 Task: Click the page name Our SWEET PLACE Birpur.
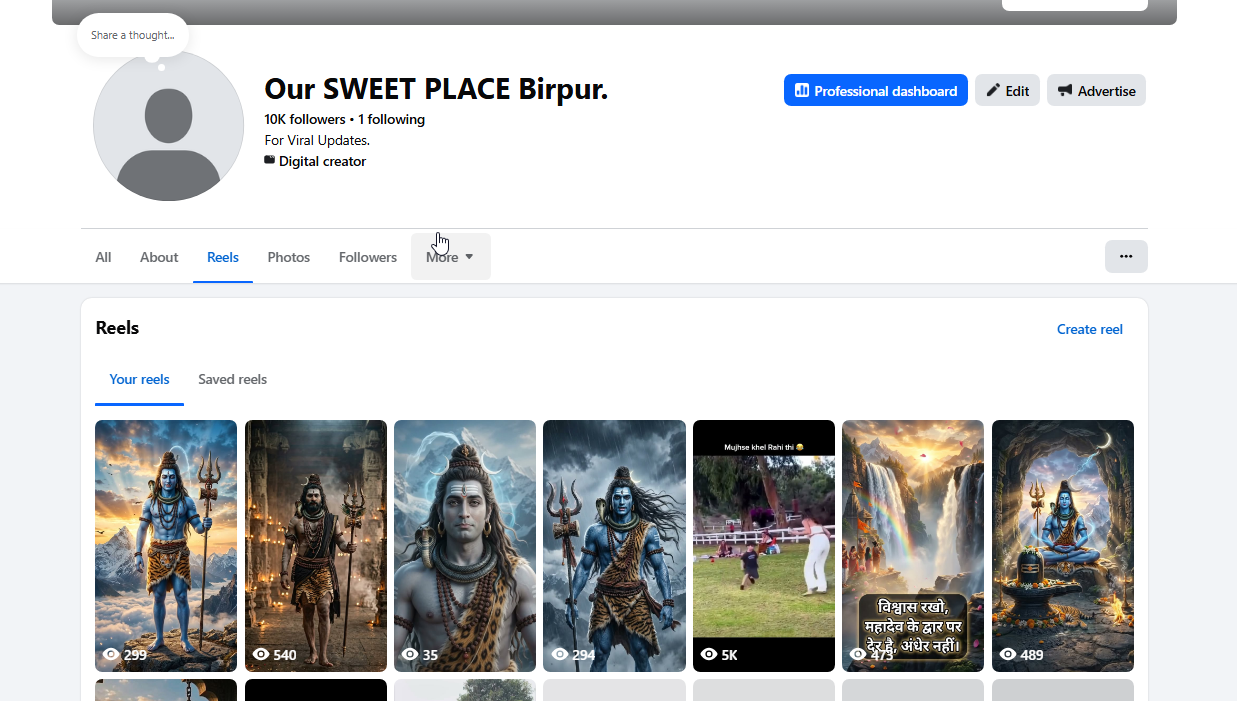coord(436,89)
